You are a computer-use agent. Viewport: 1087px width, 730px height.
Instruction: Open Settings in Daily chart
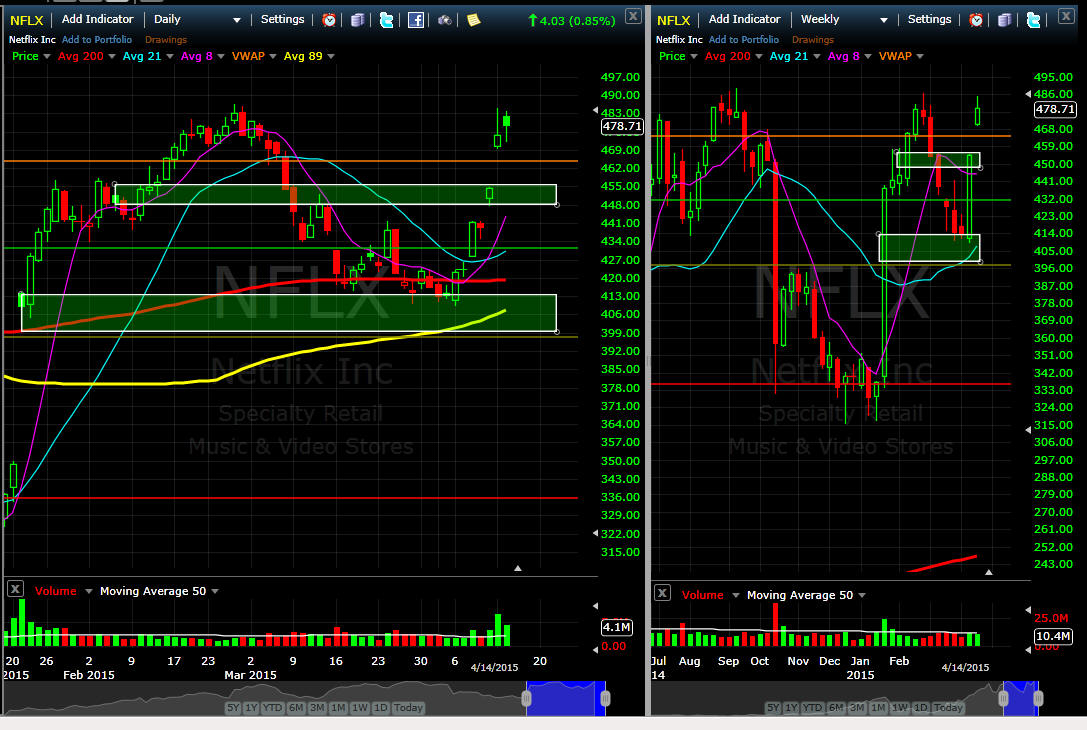[282, 19]
